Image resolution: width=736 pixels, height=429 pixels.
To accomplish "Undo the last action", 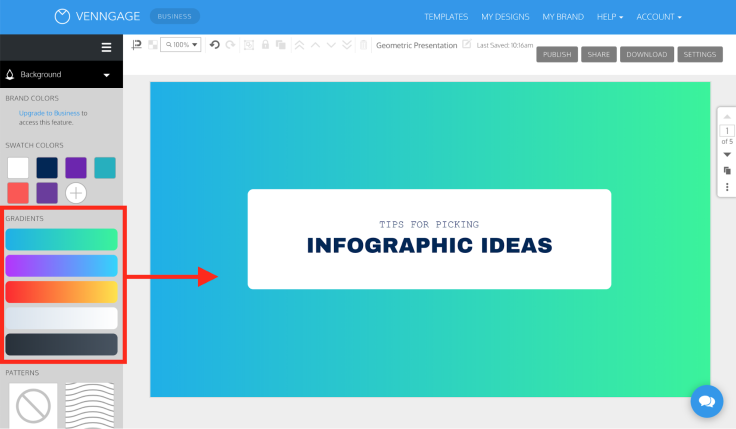I will tap(215, 45).
